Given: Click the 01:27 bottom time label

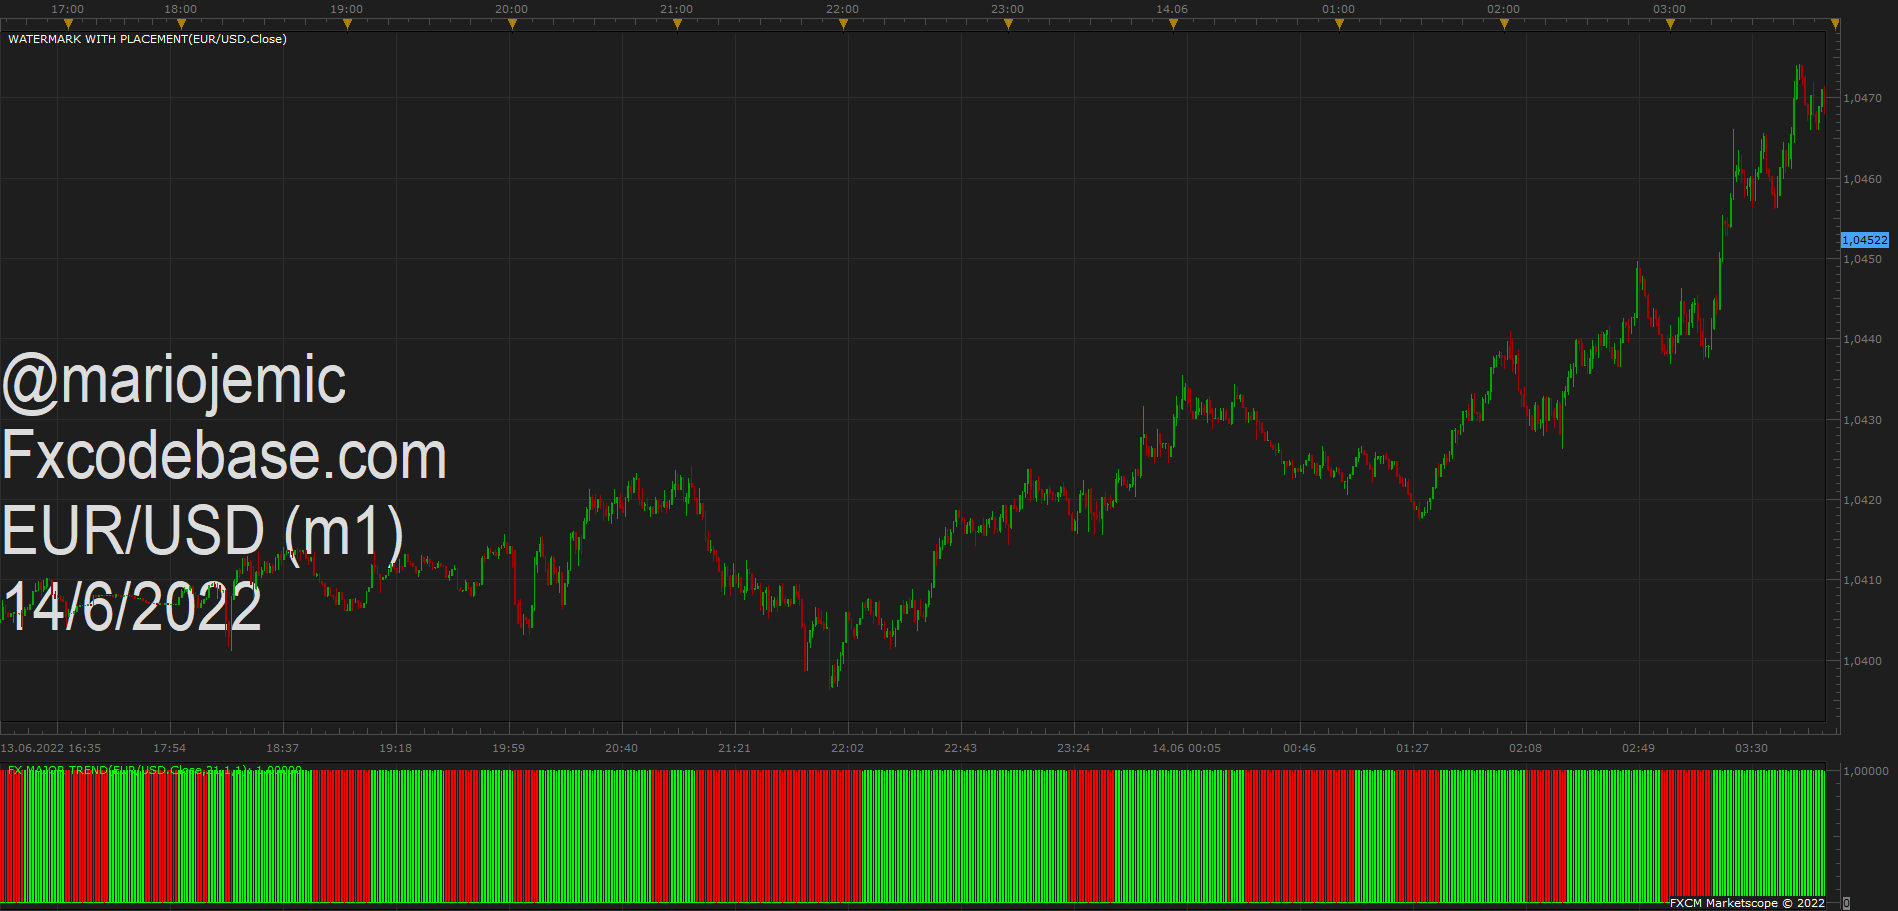Looking at the screenshot, I should pyautogui.click(x=1413, y=748).
